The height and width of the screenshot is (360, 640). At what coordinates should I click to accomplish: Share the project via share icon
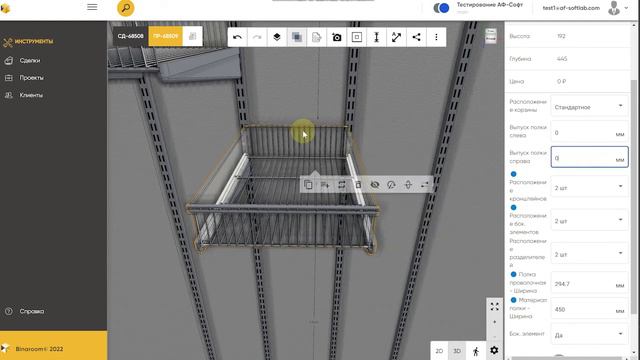tap(416, 38)
